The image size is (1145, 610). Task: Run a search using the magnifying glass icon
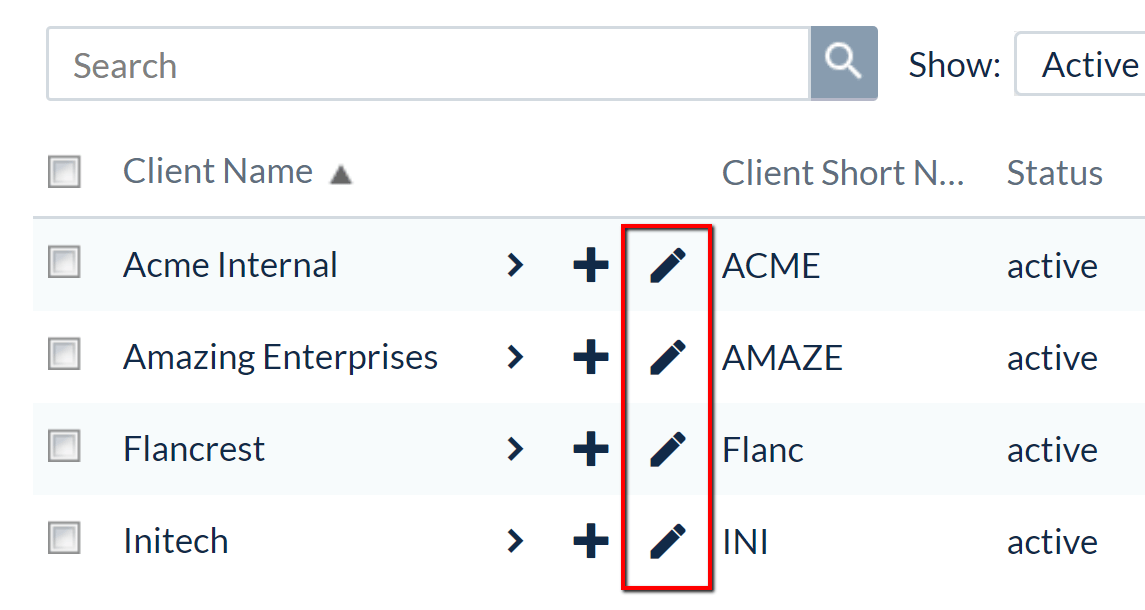click(x=843, y=63)
